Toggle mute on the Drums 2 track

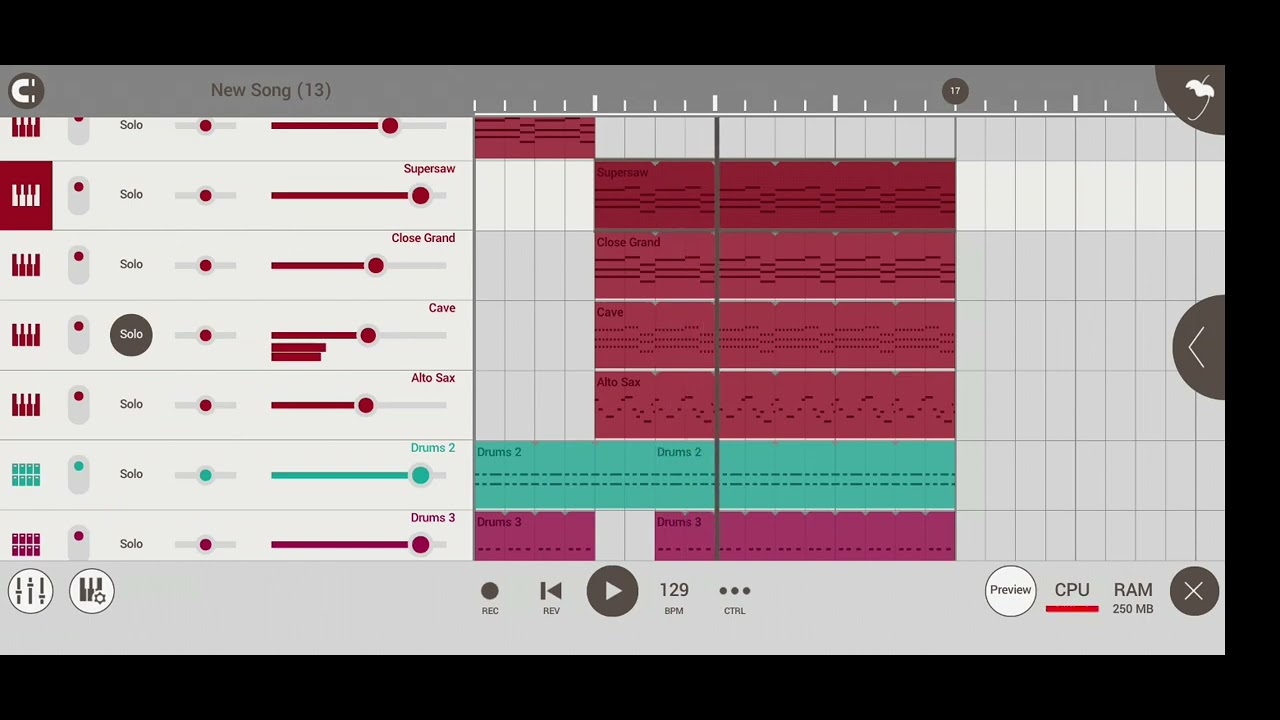click(78, 474)
